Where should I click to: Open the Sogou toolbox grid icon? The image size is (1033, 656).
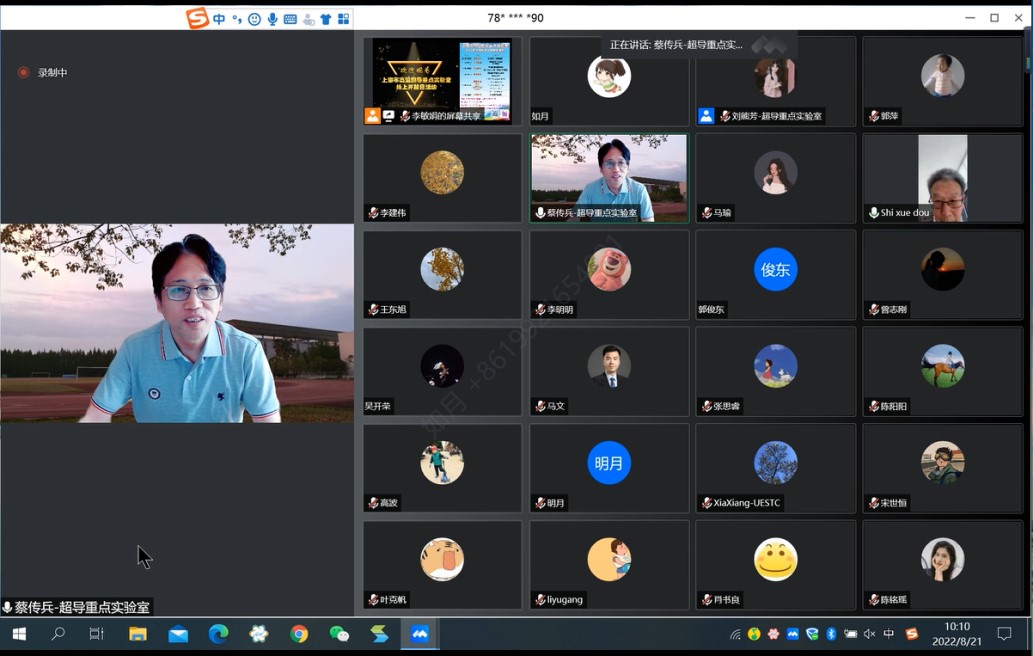[343, 19]
